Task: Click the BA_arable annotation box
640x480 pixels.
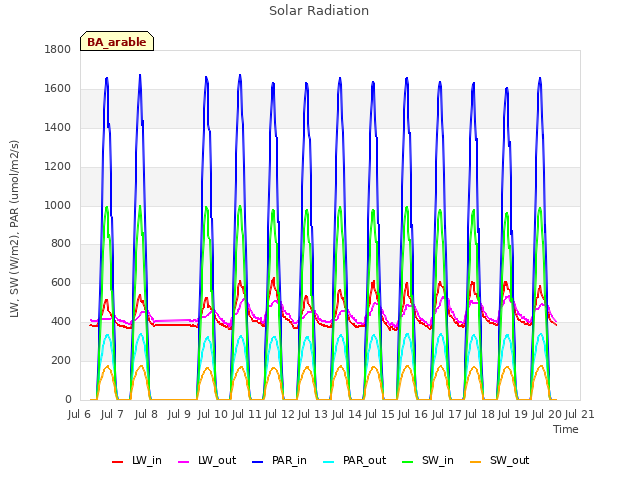Action: click(x=117, y=41)
